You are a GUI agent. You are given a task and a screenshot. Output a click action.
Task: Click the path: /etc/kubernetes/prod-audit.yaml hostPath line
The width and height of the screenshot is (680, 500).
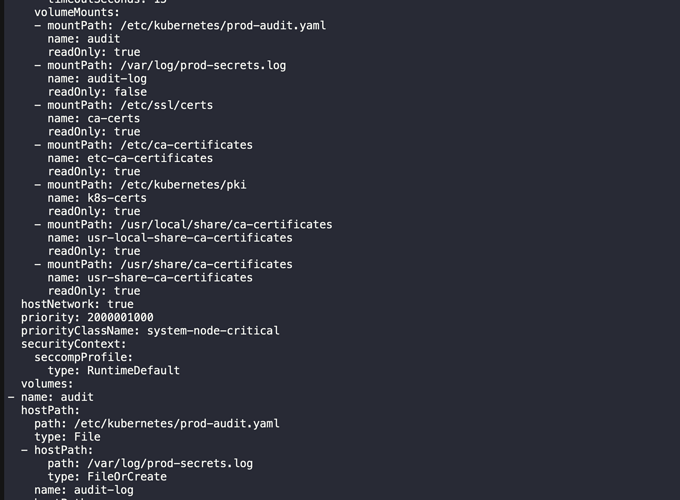[156, 423]
